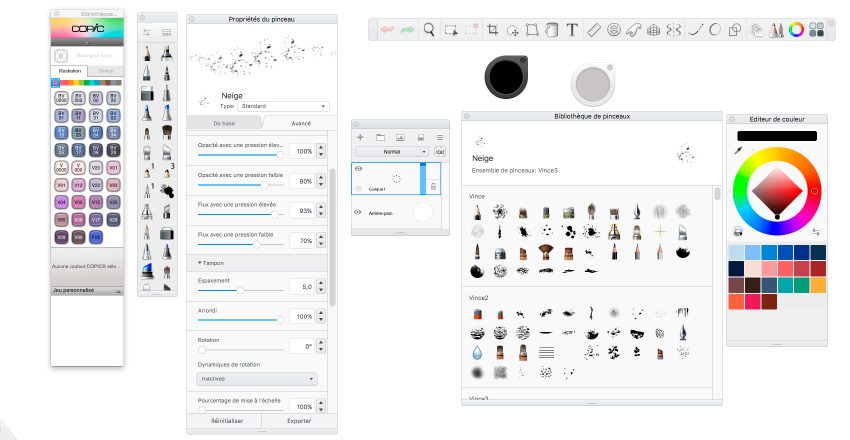Toggle the lock on Calque 1 layer
This screenshot has width=850, height=440.
[433, 186]
